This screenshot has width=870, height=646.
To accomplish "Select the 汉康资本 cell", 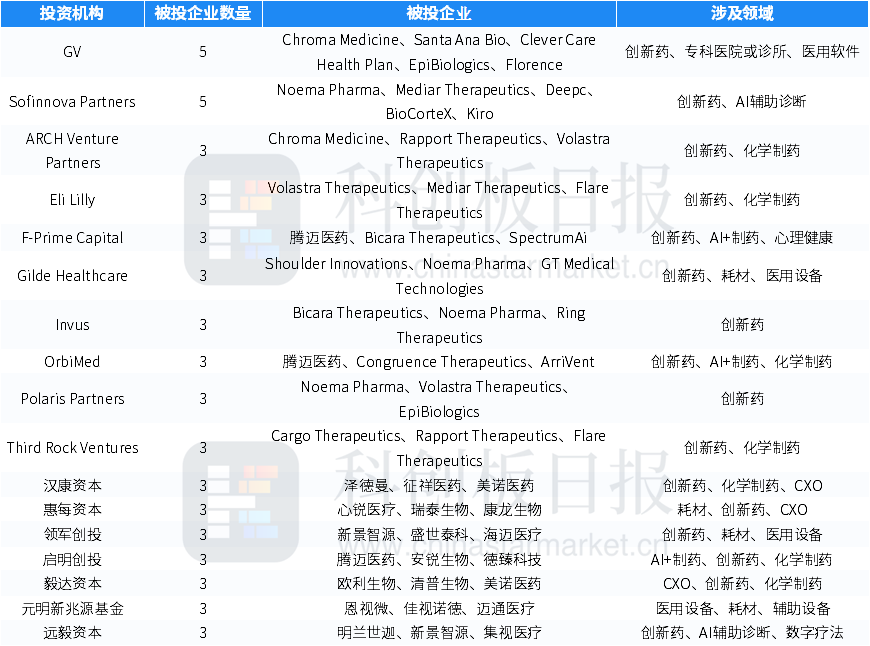I will 72,486.
